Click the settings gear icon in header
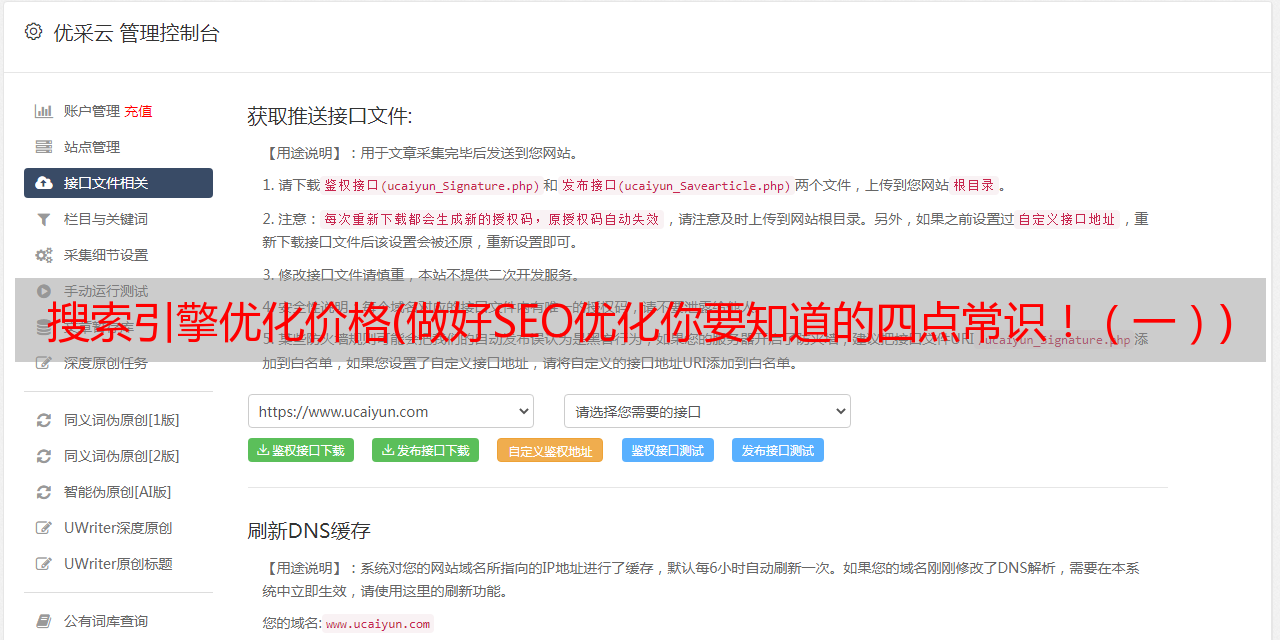 click(33, 32)
